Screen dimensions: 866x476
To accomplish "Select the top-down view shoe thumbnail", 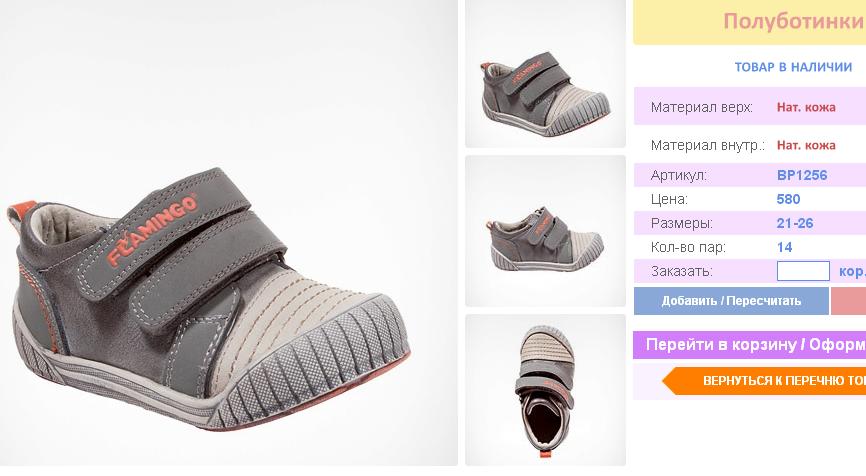I will (545, 390).
